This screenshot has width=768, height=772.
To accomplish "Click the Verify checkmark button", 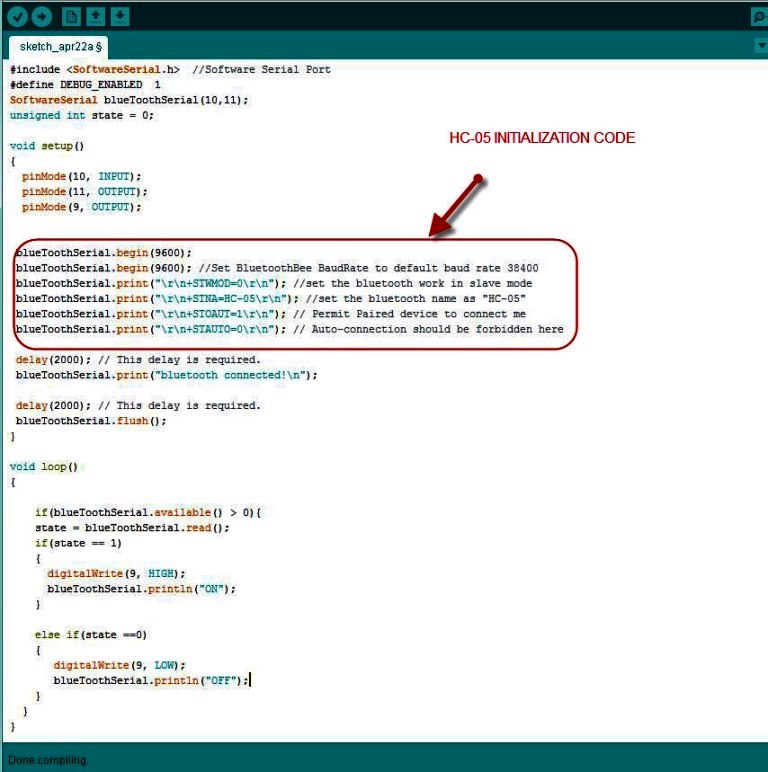I will [17, 17].
